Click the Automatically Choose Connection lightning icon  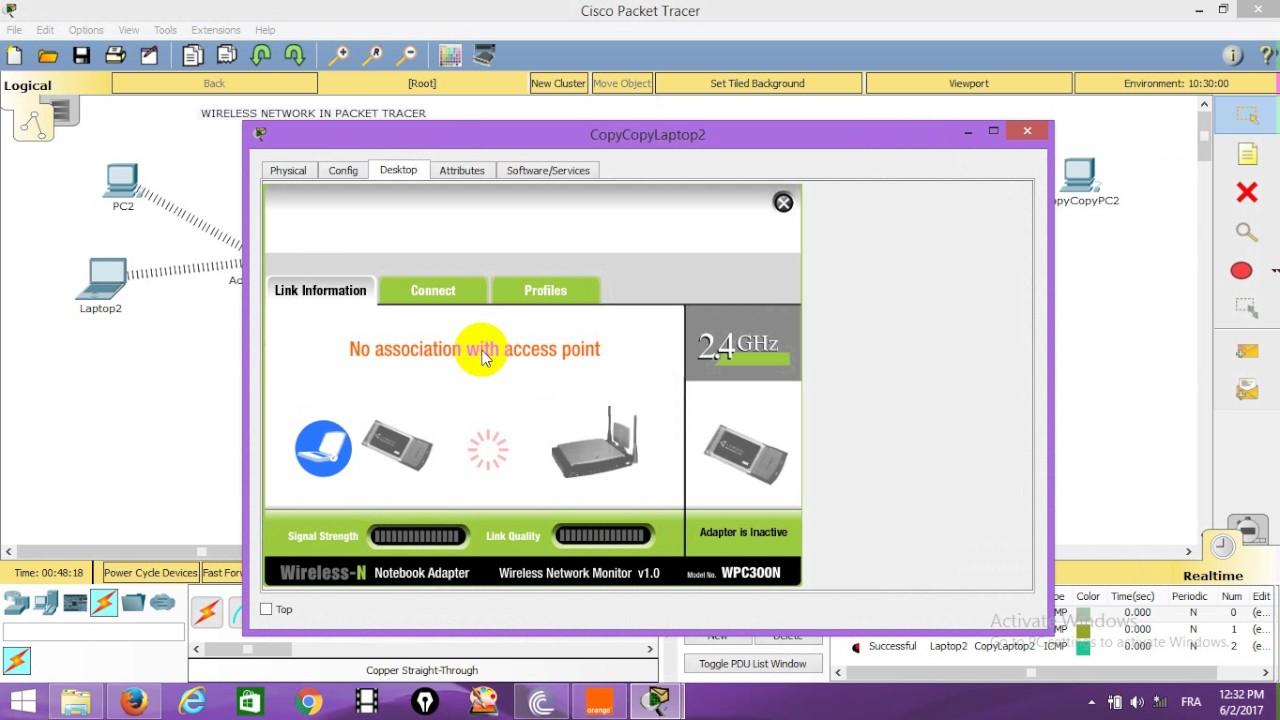pyautogui.click(x=207, y=611)
